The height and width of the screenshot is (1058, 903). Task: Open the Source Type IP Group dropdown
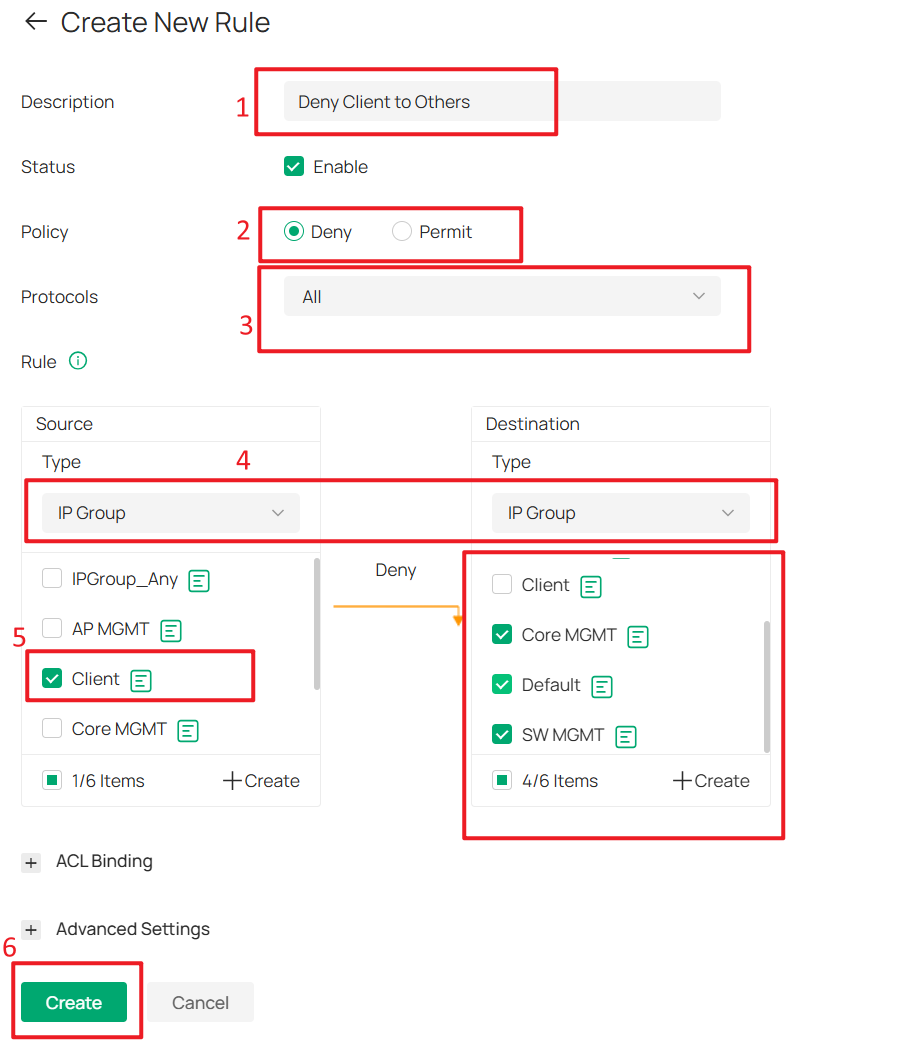(x=171, y=513)
